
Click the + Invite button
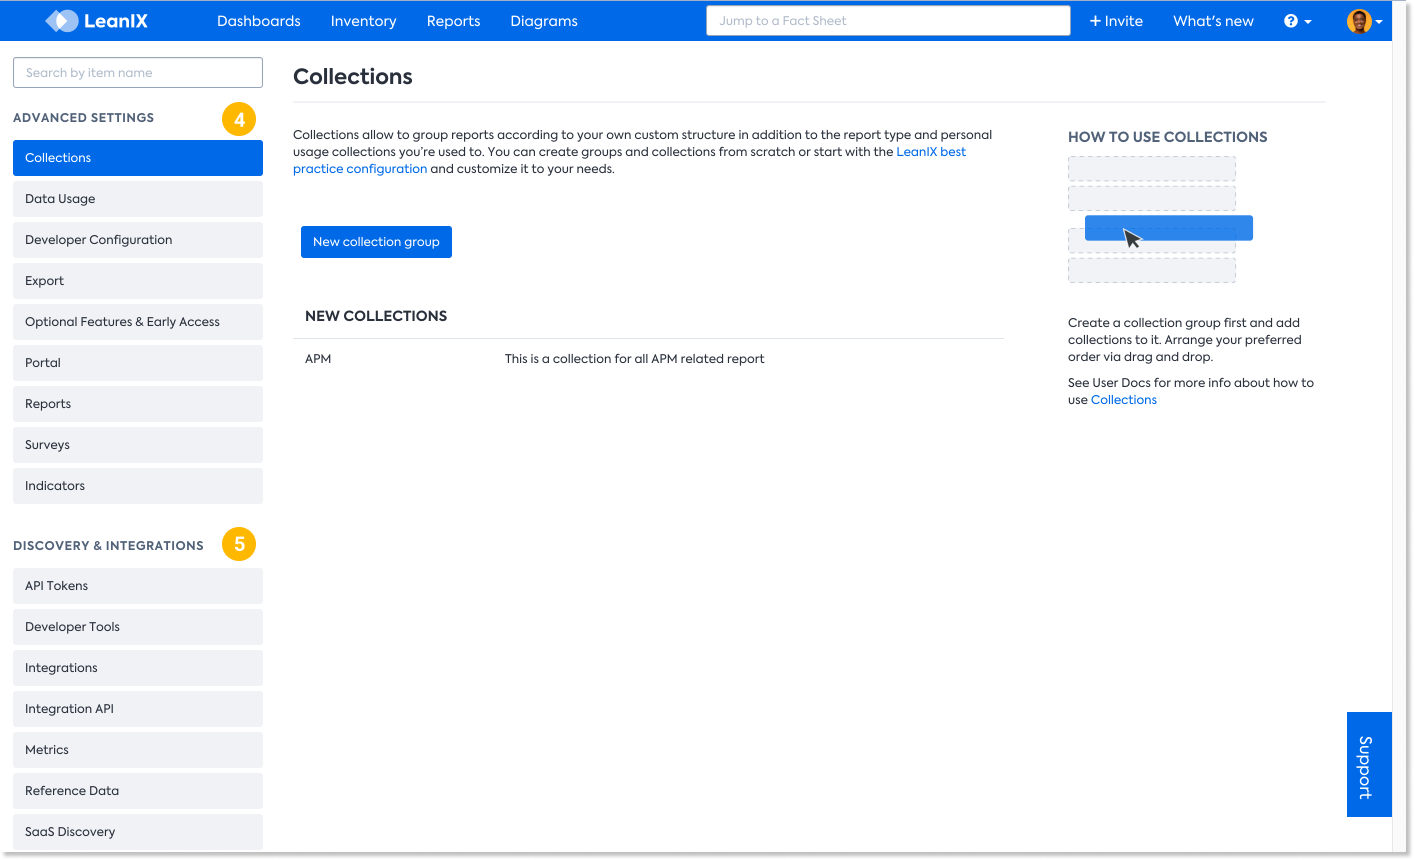click(1116, 21)
